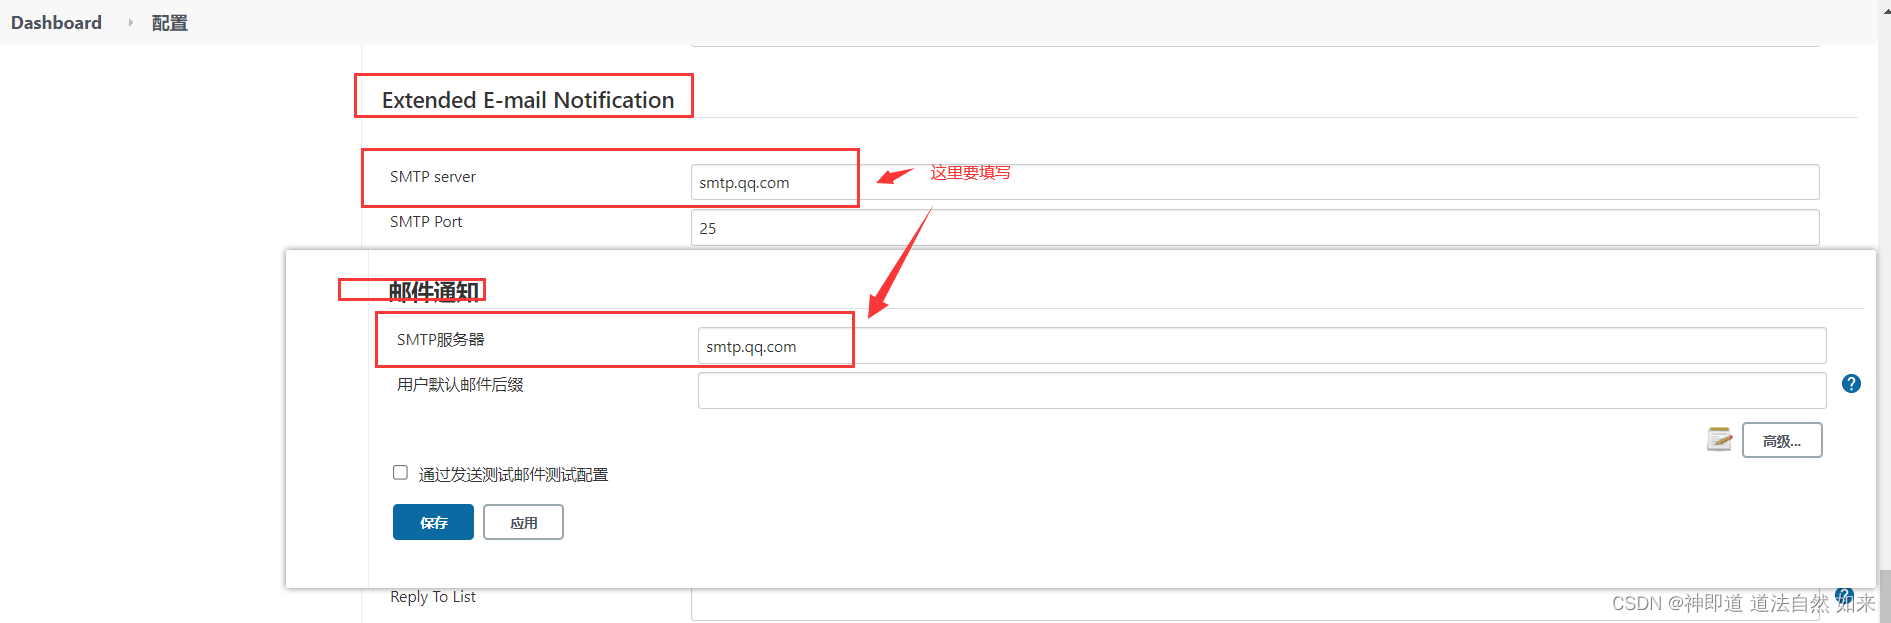Screen dimensions: 1891x623
Task: Click the 通过发送测试邮件测试配置 label text
Action: pos(513,474)
